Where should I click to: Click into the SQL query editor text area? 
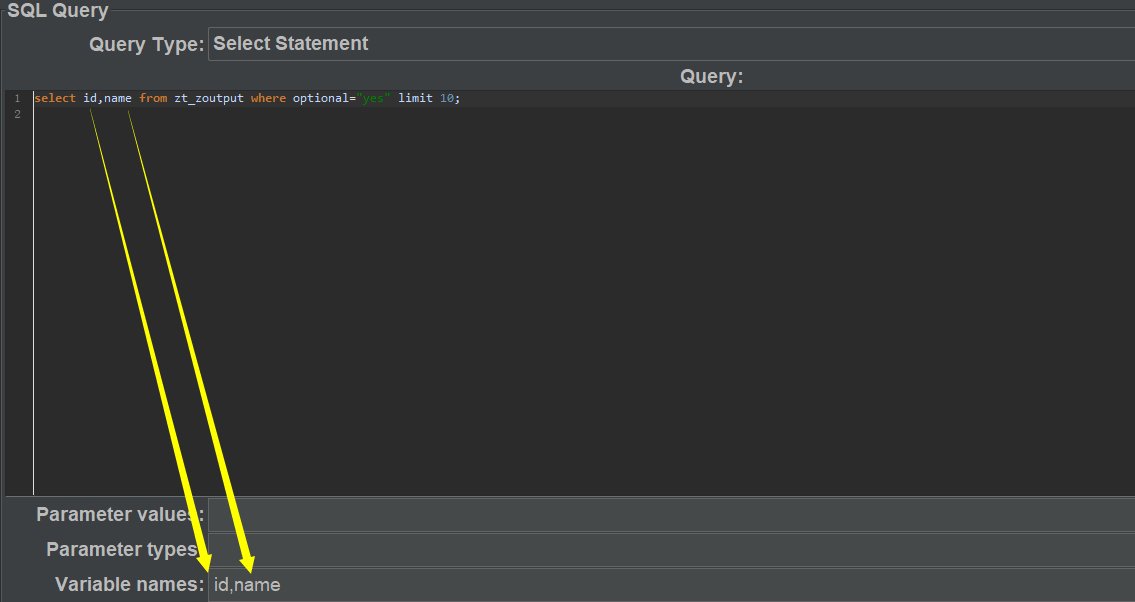(x=583, y=293)
